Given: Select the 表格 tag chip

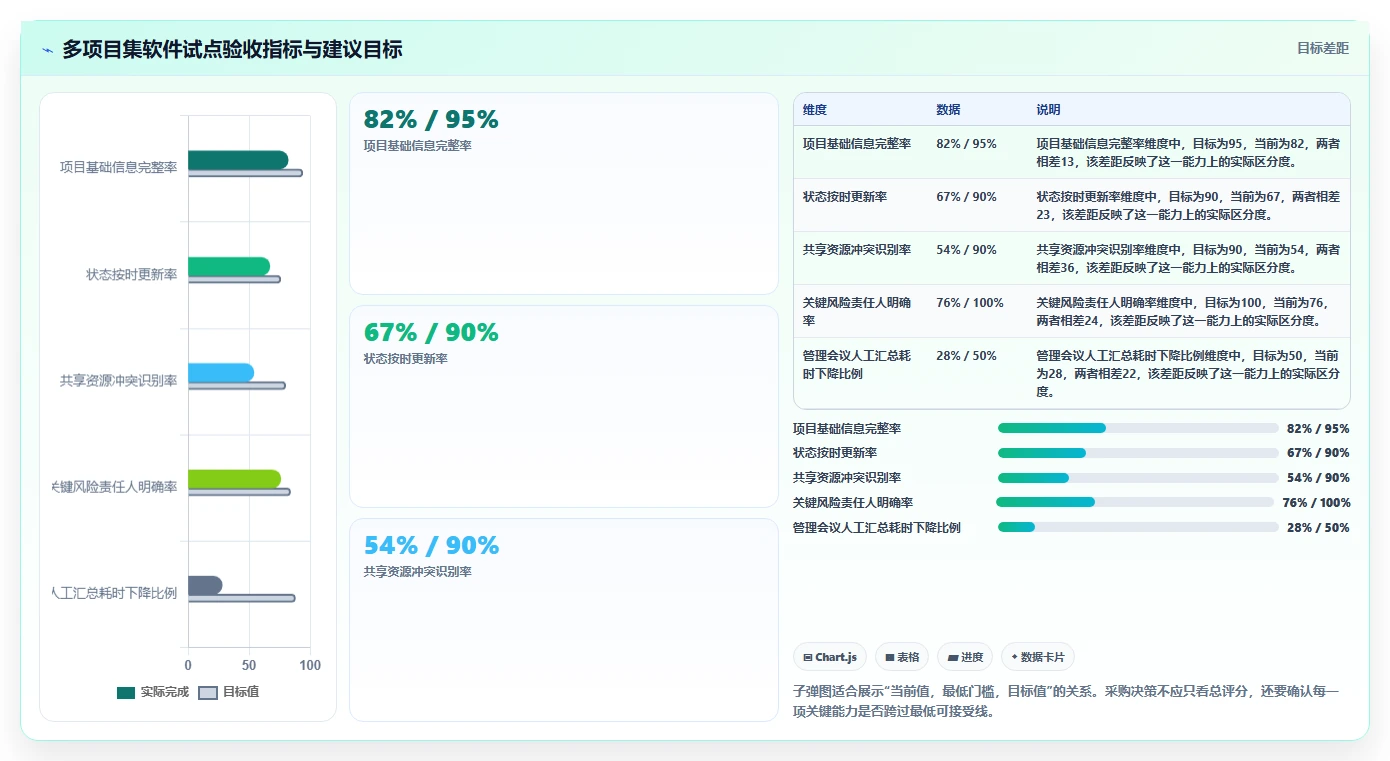Looking at the screenshot, I should [902, 657].
